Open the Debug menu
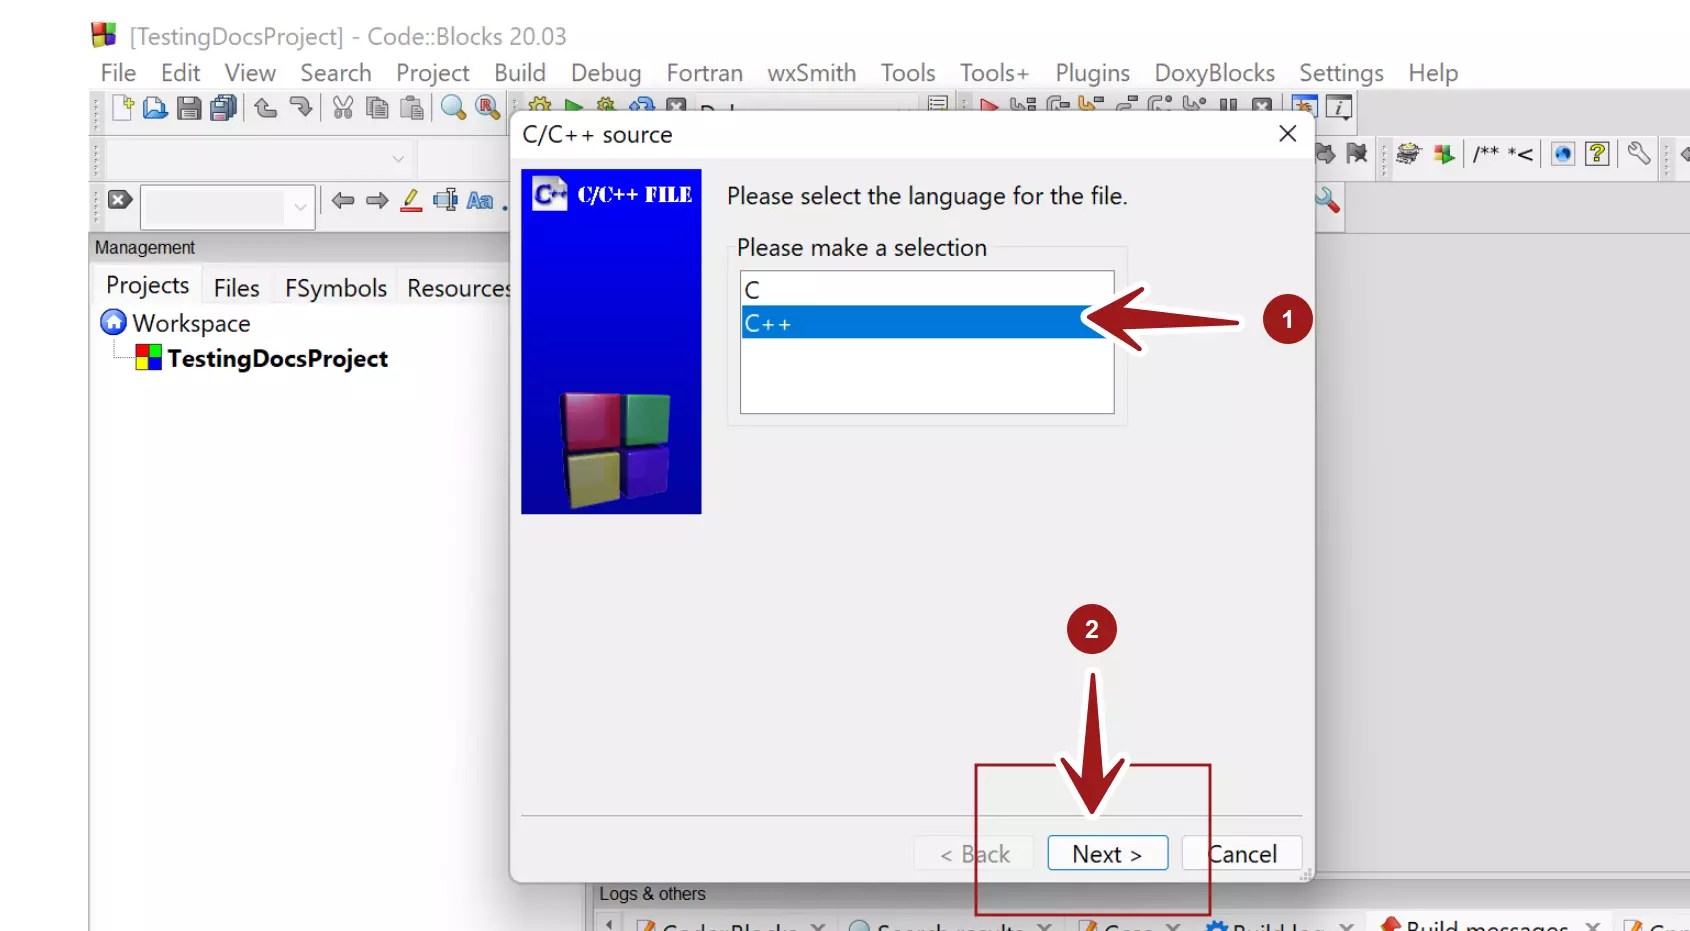This screenshot has height=931, width=1690. click(x=606, y=73)
